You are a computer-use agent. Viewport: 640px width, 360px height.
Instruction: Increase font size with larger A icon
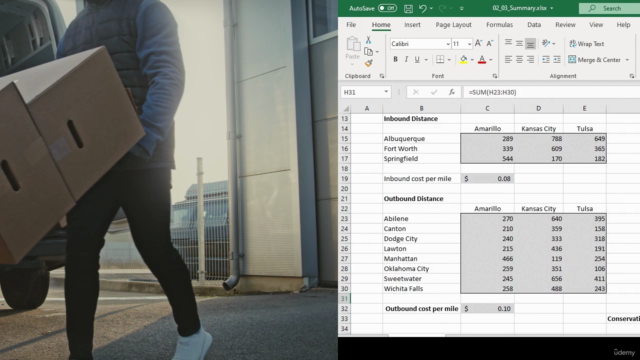pos(478,43)
